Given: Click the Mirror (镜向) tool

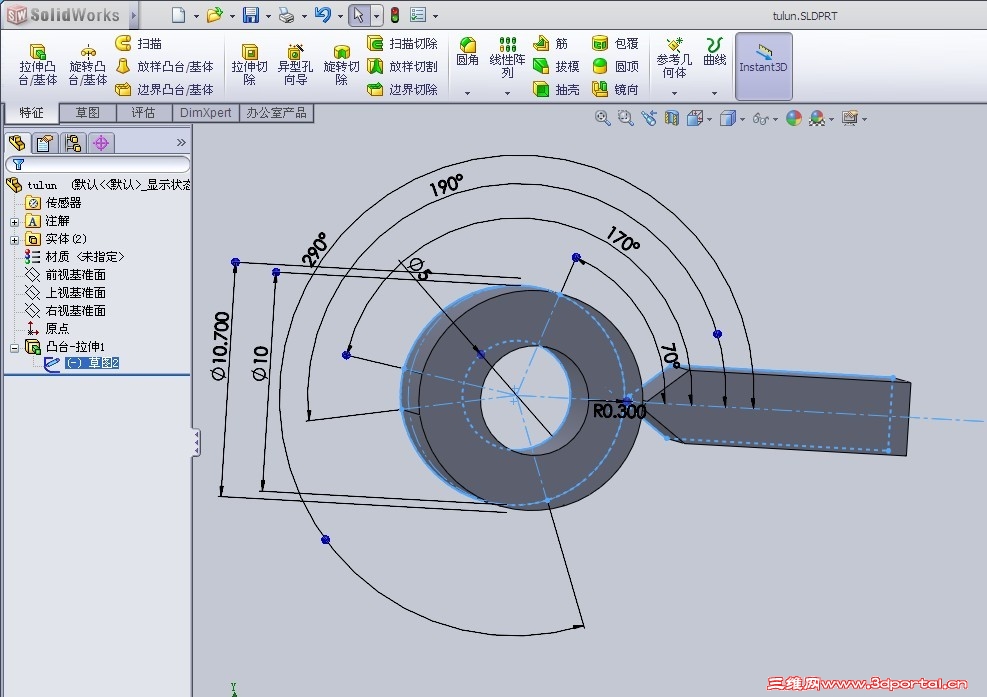Looking at the screenshot, I should pyautogui.click(x=616, y=89).
